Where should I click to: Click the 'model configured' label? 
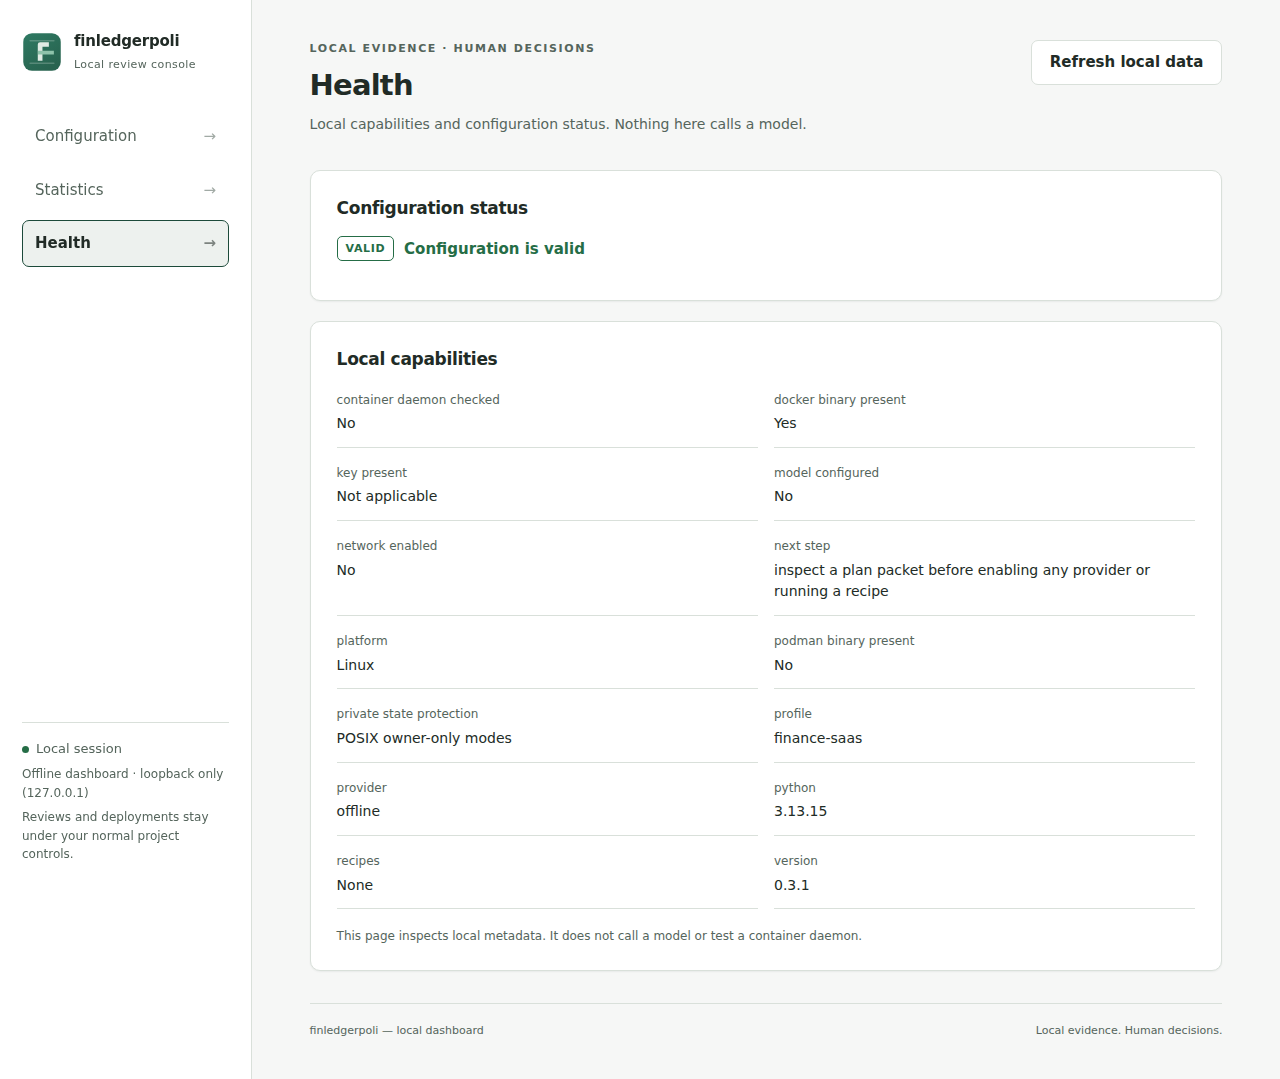point(826,472)
